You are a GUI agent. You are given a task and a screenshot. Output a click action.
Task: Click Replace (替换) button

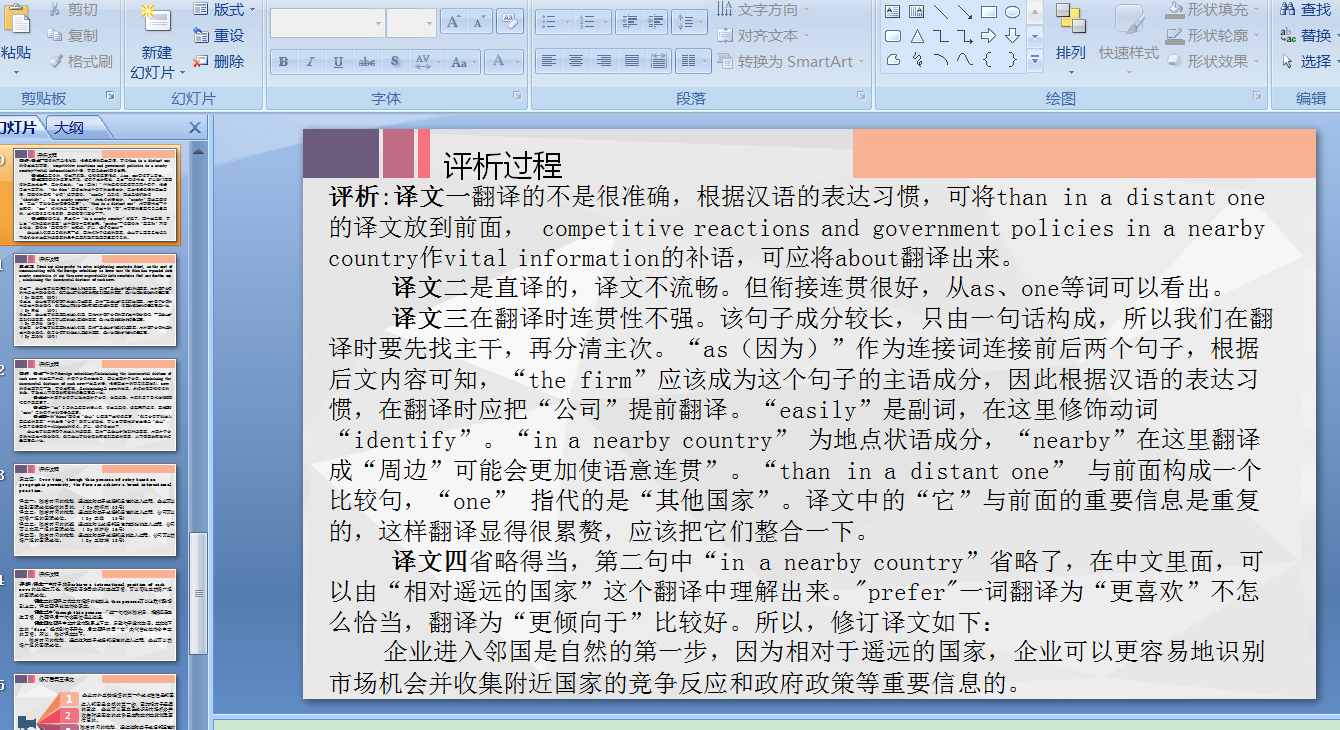(1307, 35)
